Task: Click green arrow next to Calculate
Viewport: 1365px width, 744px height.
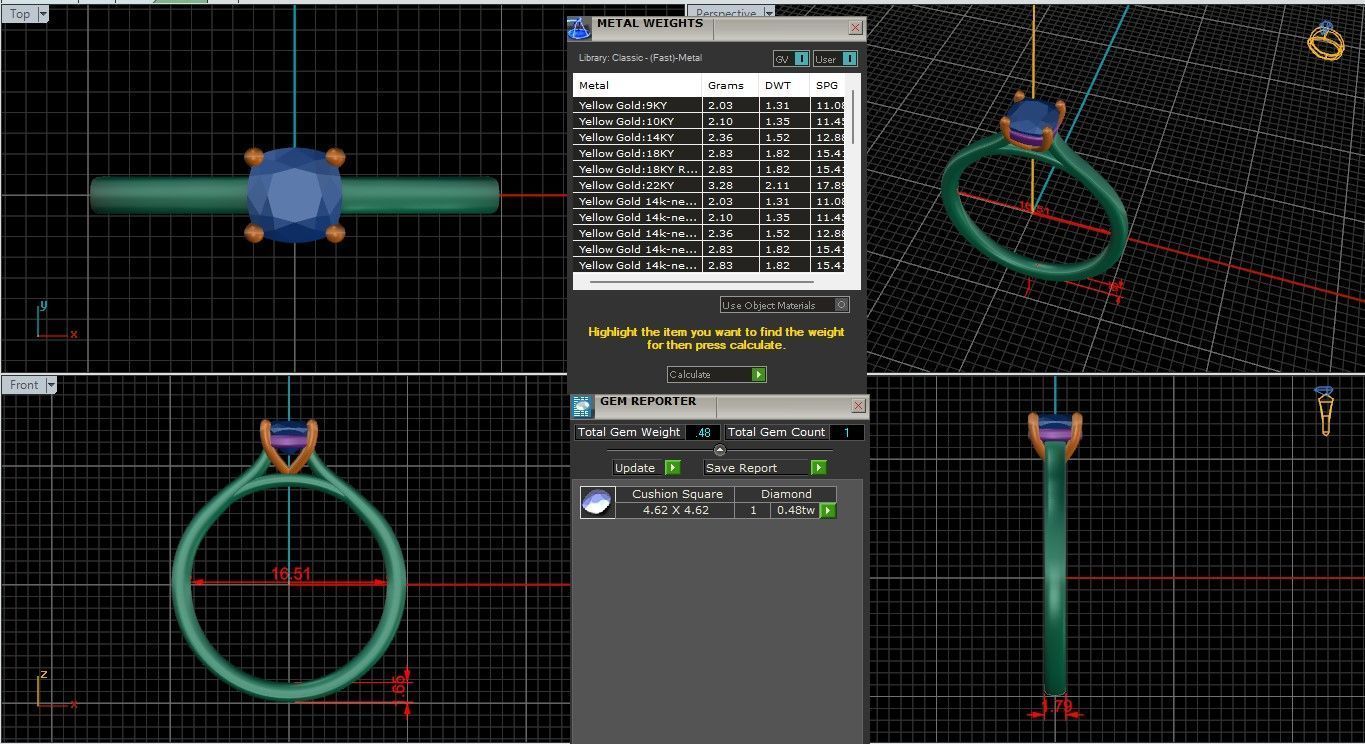Action: [759, 374]
